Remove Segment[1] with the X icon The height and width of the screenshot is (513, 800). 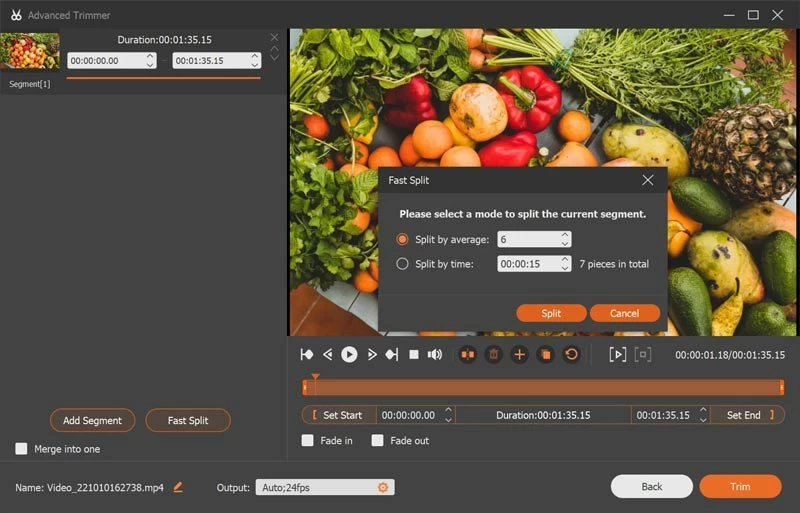(274, 37)
